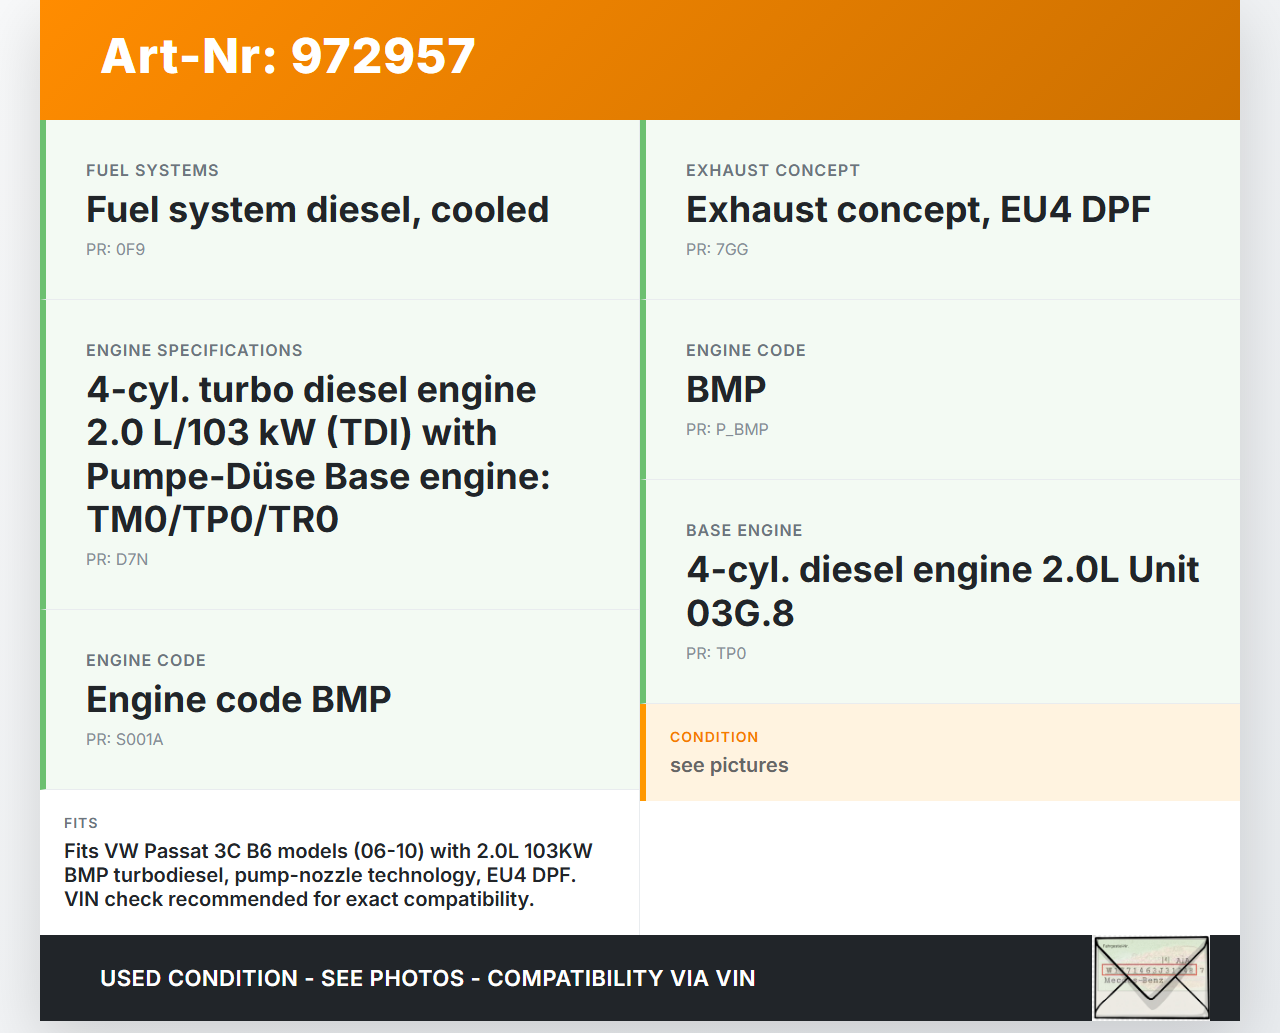Viewport: 1280px width, 1033px height.
Task: Click the USED CONDITION footer banner text
Action: point(427,979)
